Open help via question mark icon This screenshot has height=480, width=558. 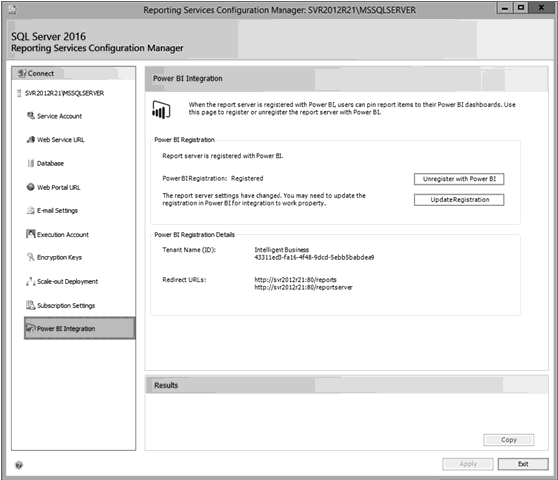(x=19, y=465)
